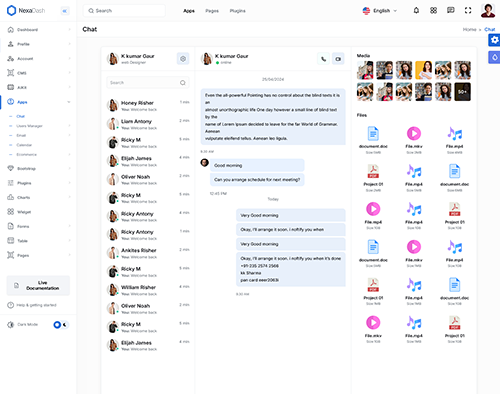Viewport: 500px width, 394px height.
Task: Expand the Plugins sidebar menu chevron
Action: pos(69,183)
